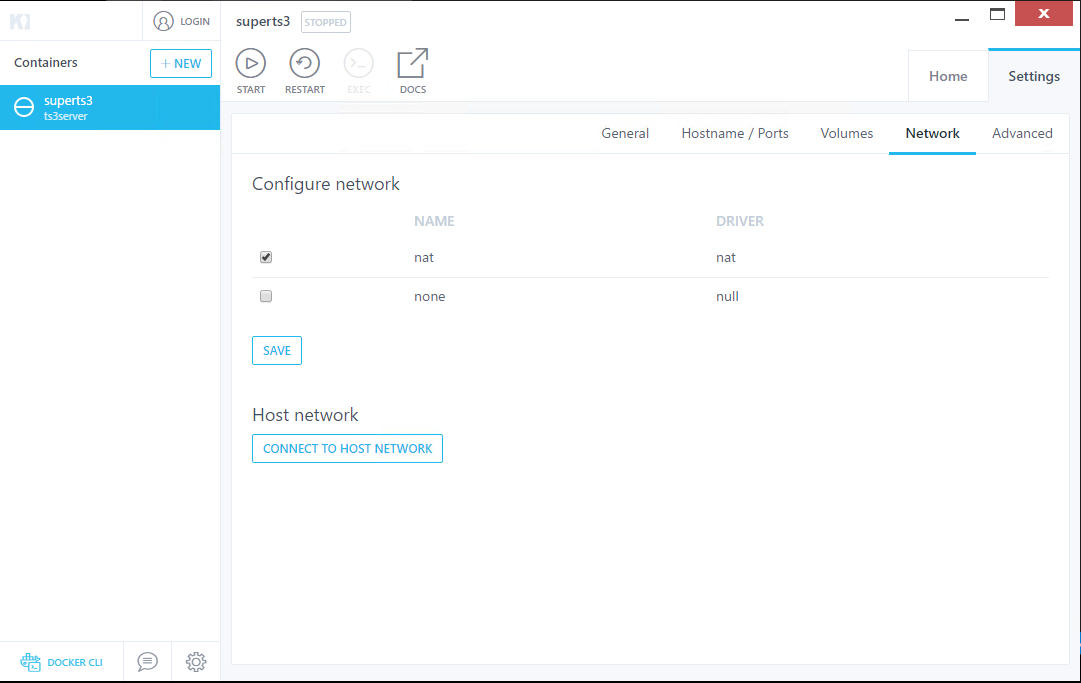Go to the Advanced tab
Image resolution: width=1081 pixels, height=683 pixels.
tap(1022, 134)
